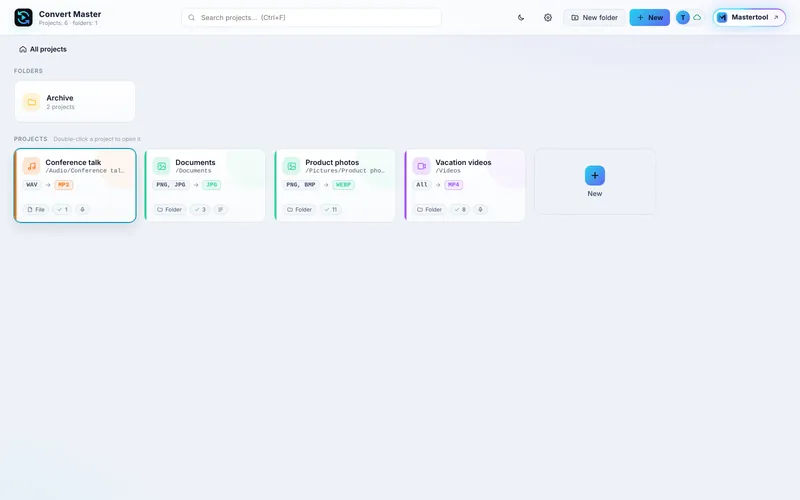Select the Product photos project title
Screen dimensions: 800x500
click(x=332, y=162)
